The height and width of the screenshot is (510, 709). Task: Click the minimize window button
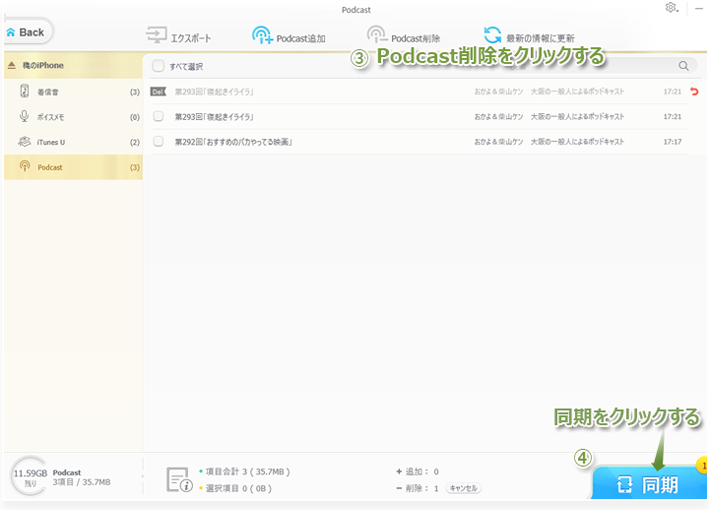(699, 8)
